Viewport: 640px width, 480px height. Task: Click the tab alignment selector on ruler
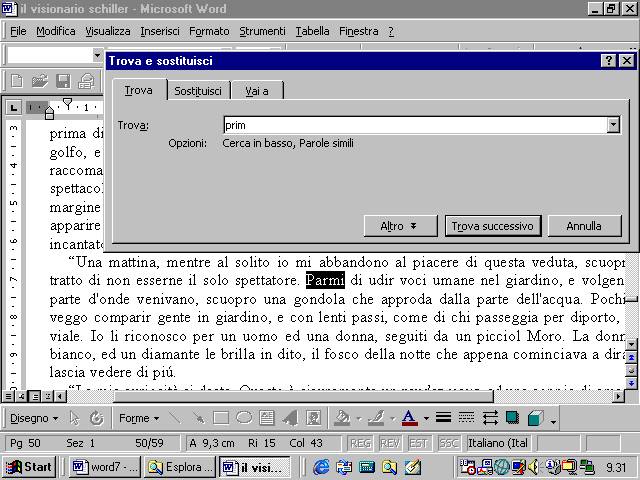point(13,108)
